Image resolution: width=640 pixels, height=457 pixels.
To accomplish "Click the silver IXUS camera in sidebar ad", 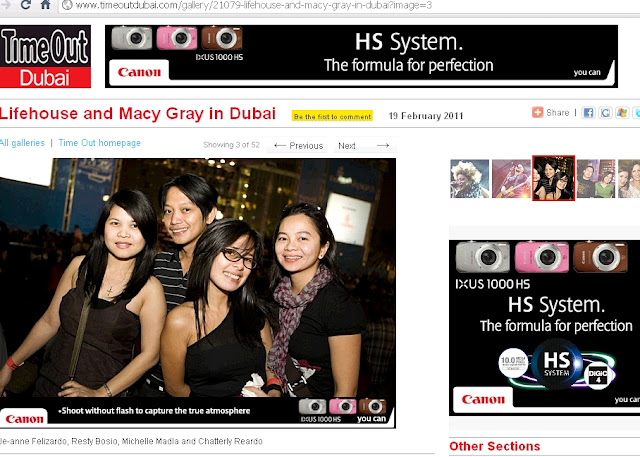I will (x=483, y=257).
